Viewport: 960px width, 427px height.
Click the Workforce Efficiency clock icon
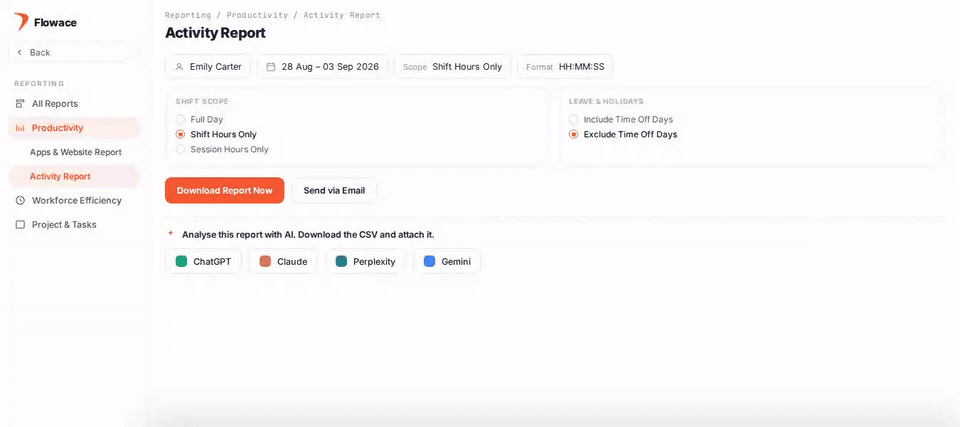20,200
